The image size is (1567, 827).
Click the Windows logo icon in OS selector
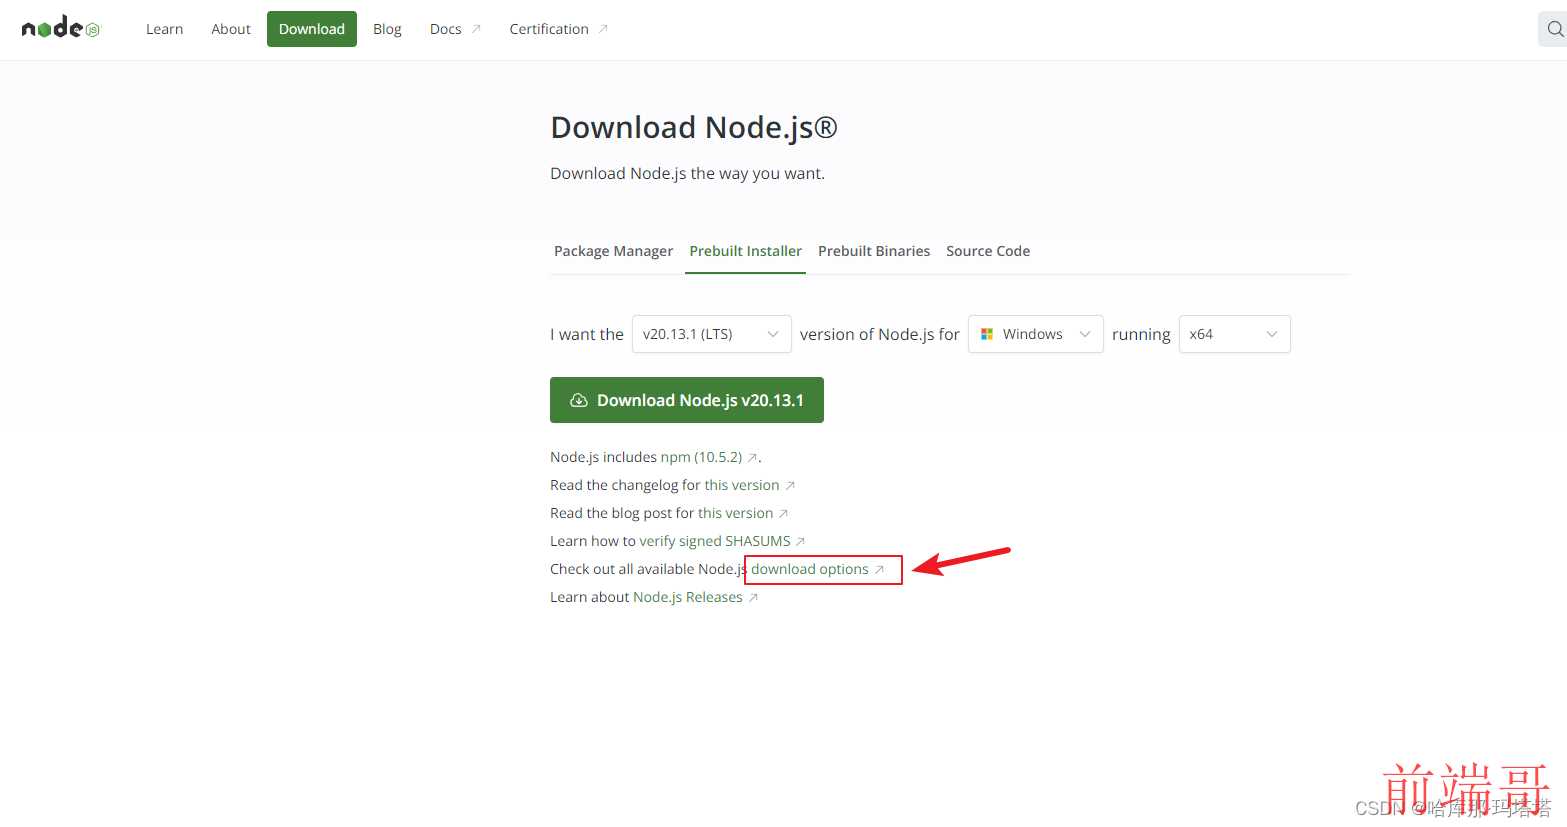pos(987,334)
